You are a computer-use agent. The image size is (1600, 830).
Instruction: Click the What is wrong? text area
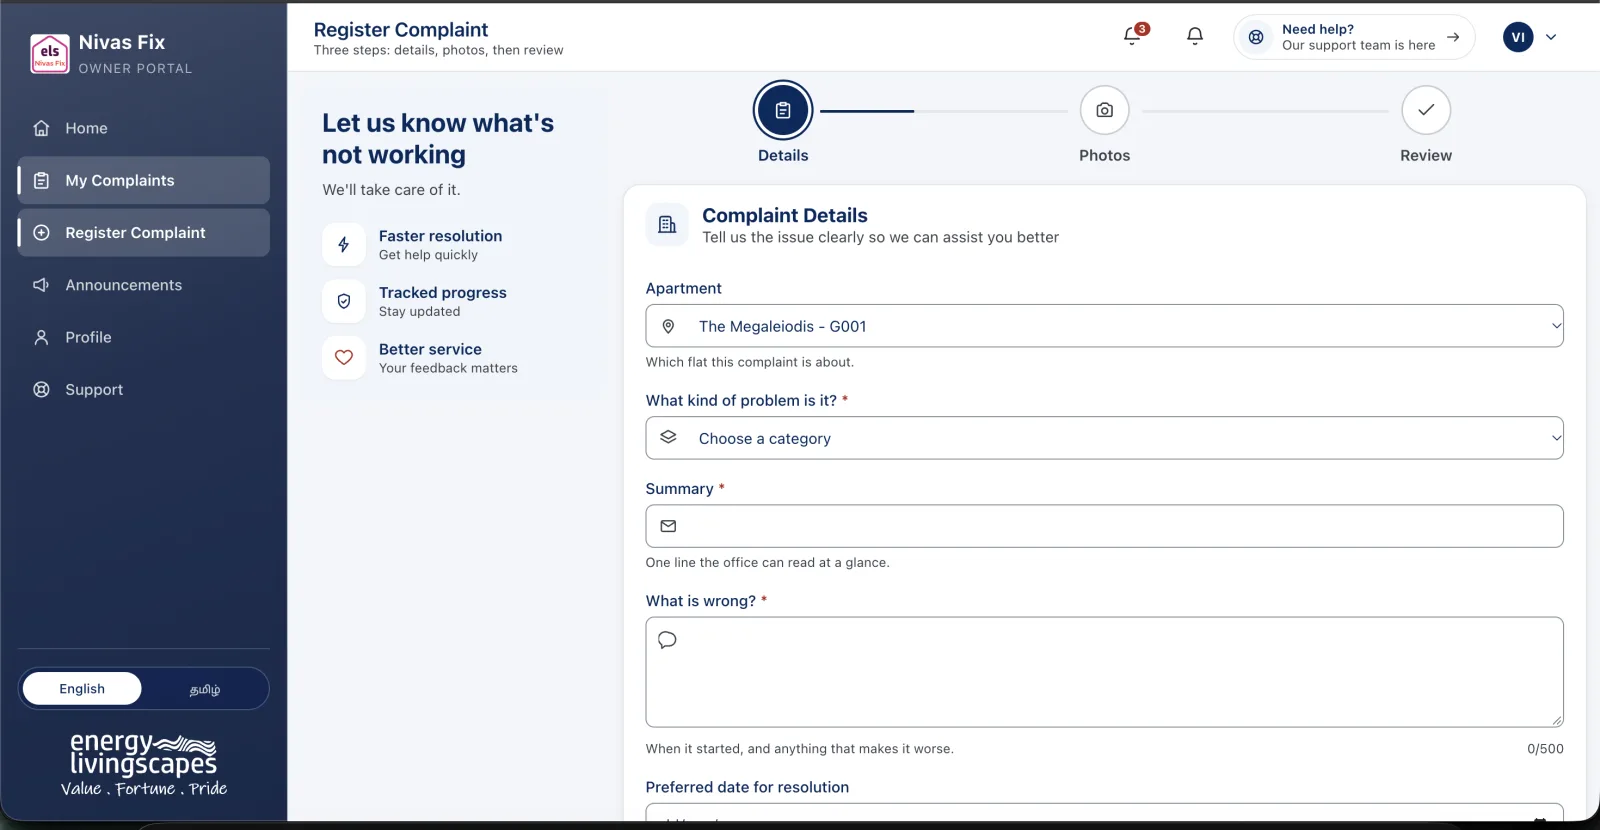coord(1104,672)
